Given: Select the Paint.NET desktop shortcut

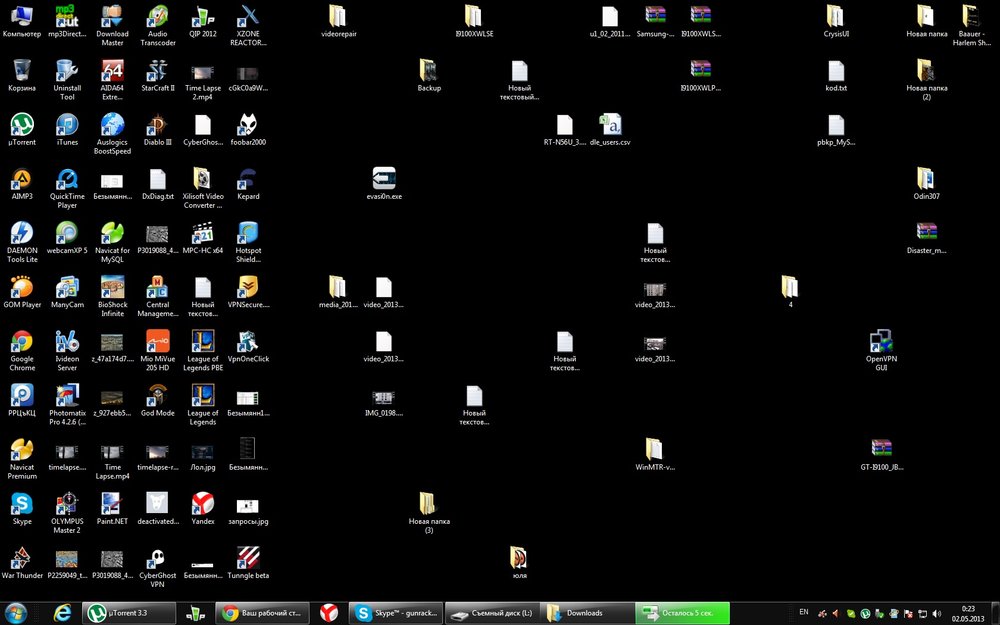Looking at the screenshot, I should [x=112, y=505].
